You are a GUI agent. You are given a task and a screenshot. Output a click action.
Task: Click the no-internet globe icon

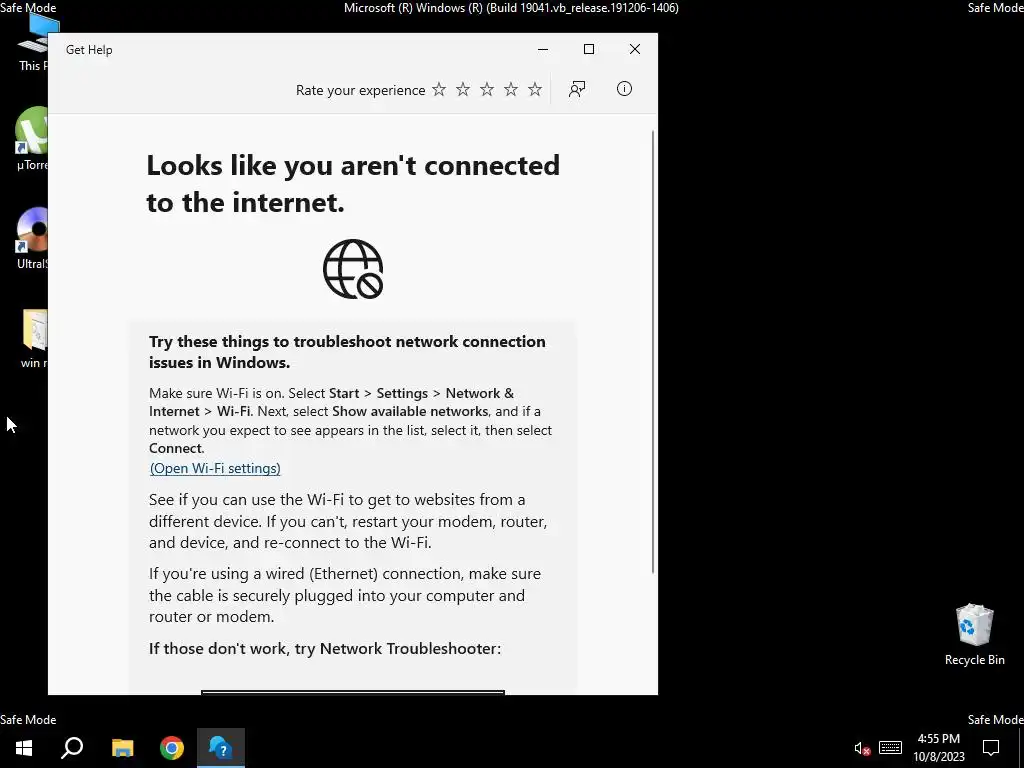353,269
